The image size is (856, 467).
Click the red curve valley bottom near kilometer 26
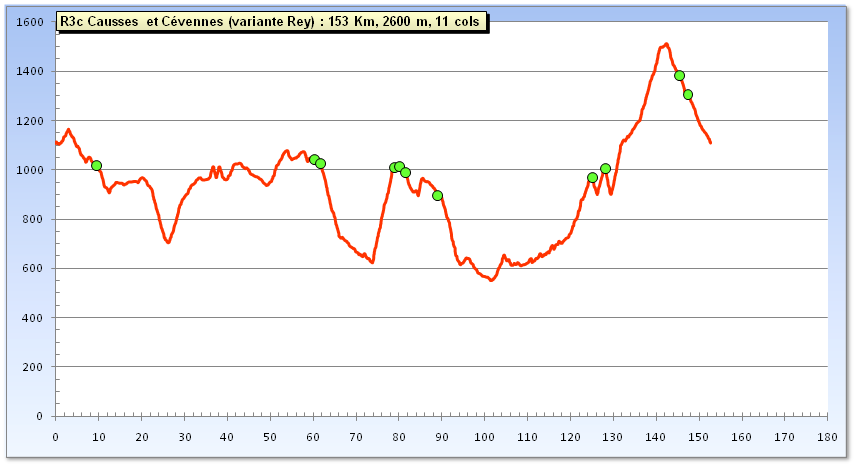click(x=168, y=241)
